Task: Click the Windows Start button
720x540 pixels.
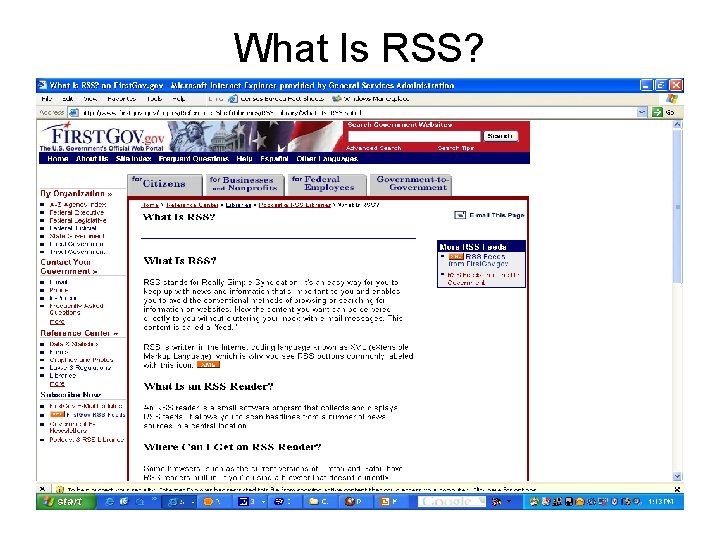Action: pos(65,502)
